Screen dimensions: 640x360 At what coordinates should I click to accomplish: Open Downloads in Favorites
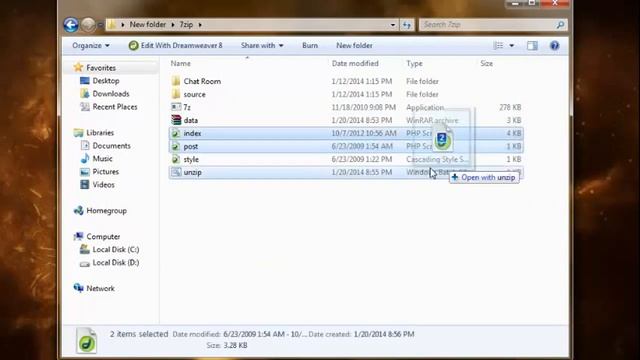[111, 94]
